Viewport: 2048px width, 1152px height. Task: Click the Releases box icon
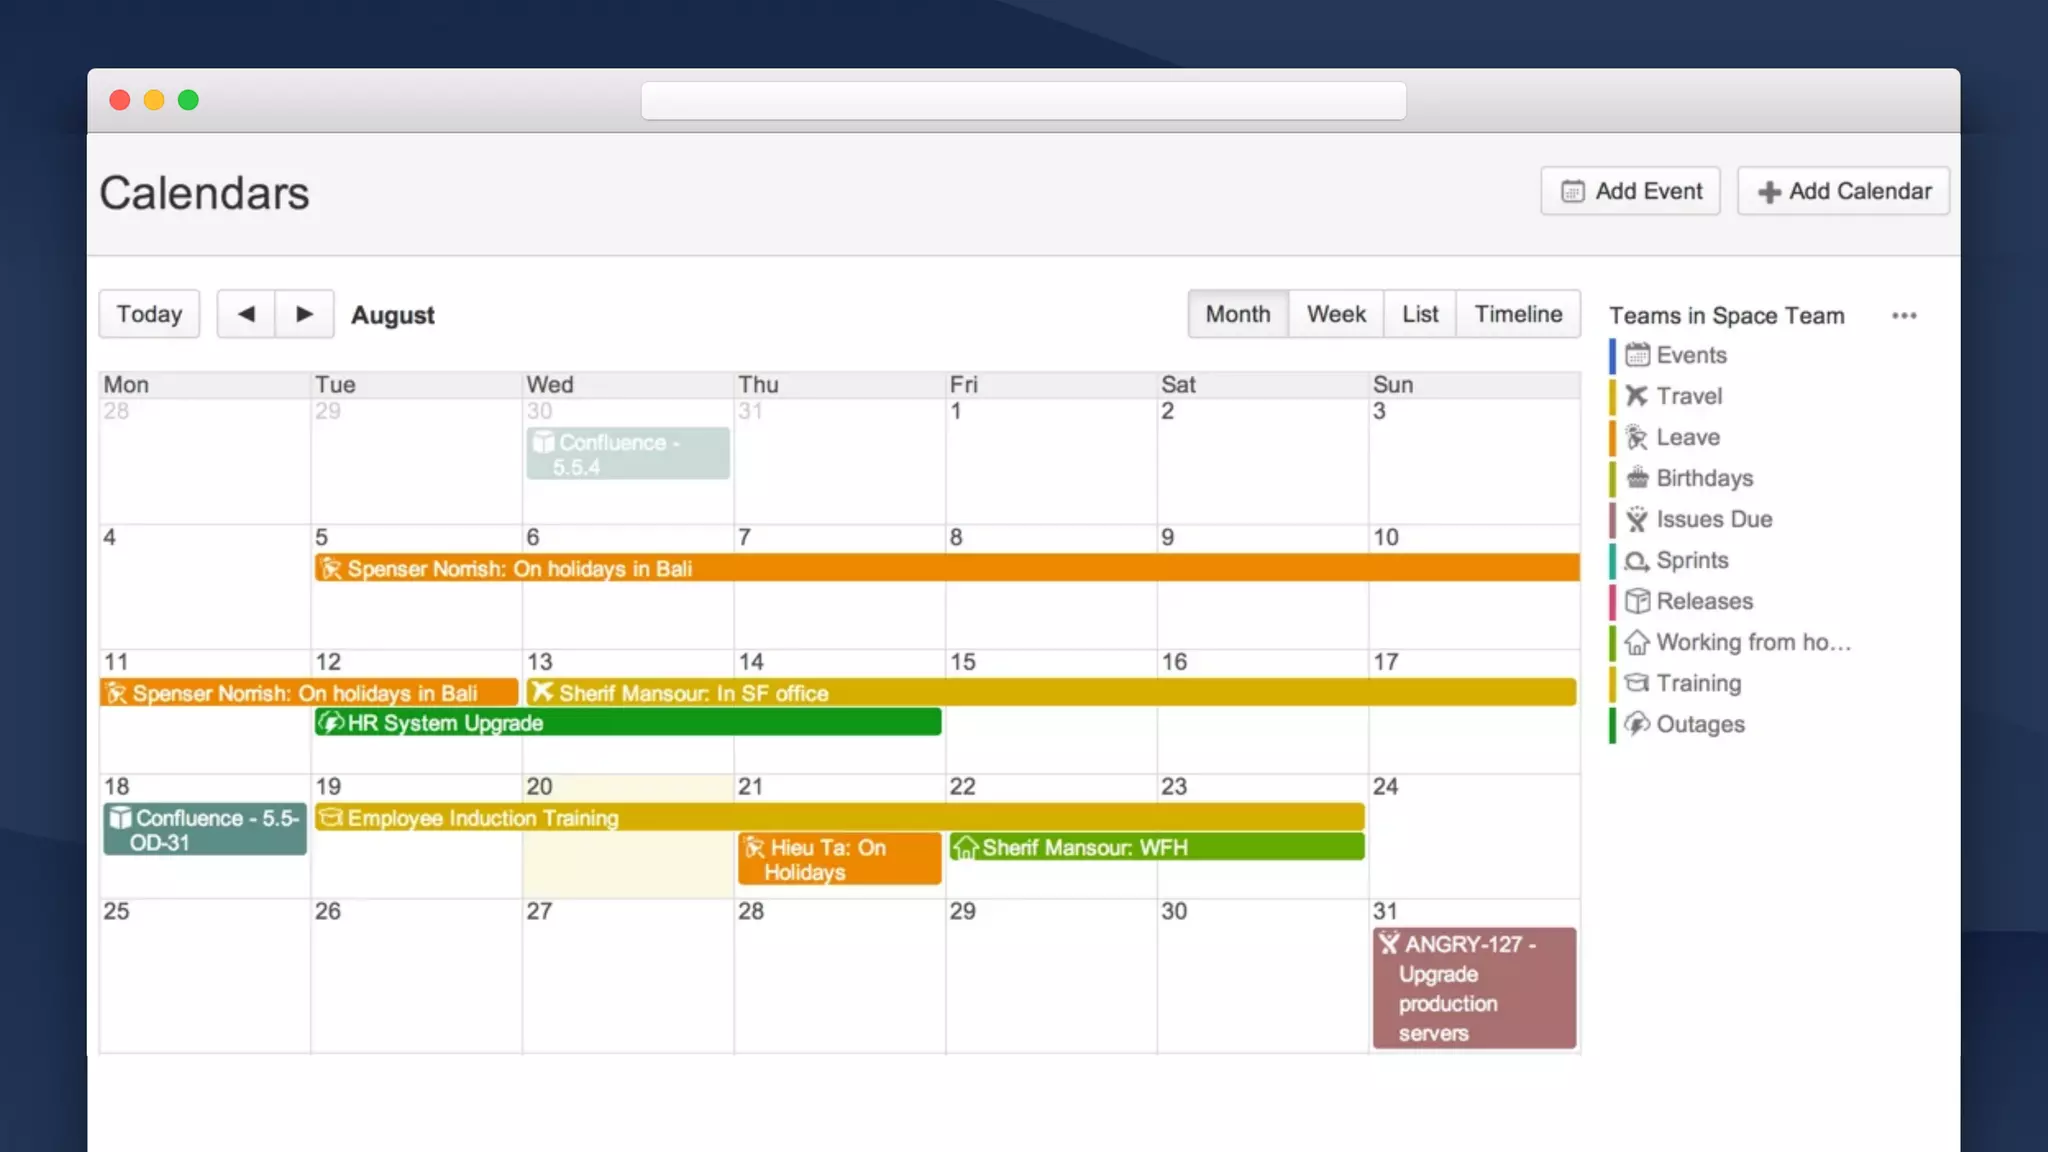1637,601
